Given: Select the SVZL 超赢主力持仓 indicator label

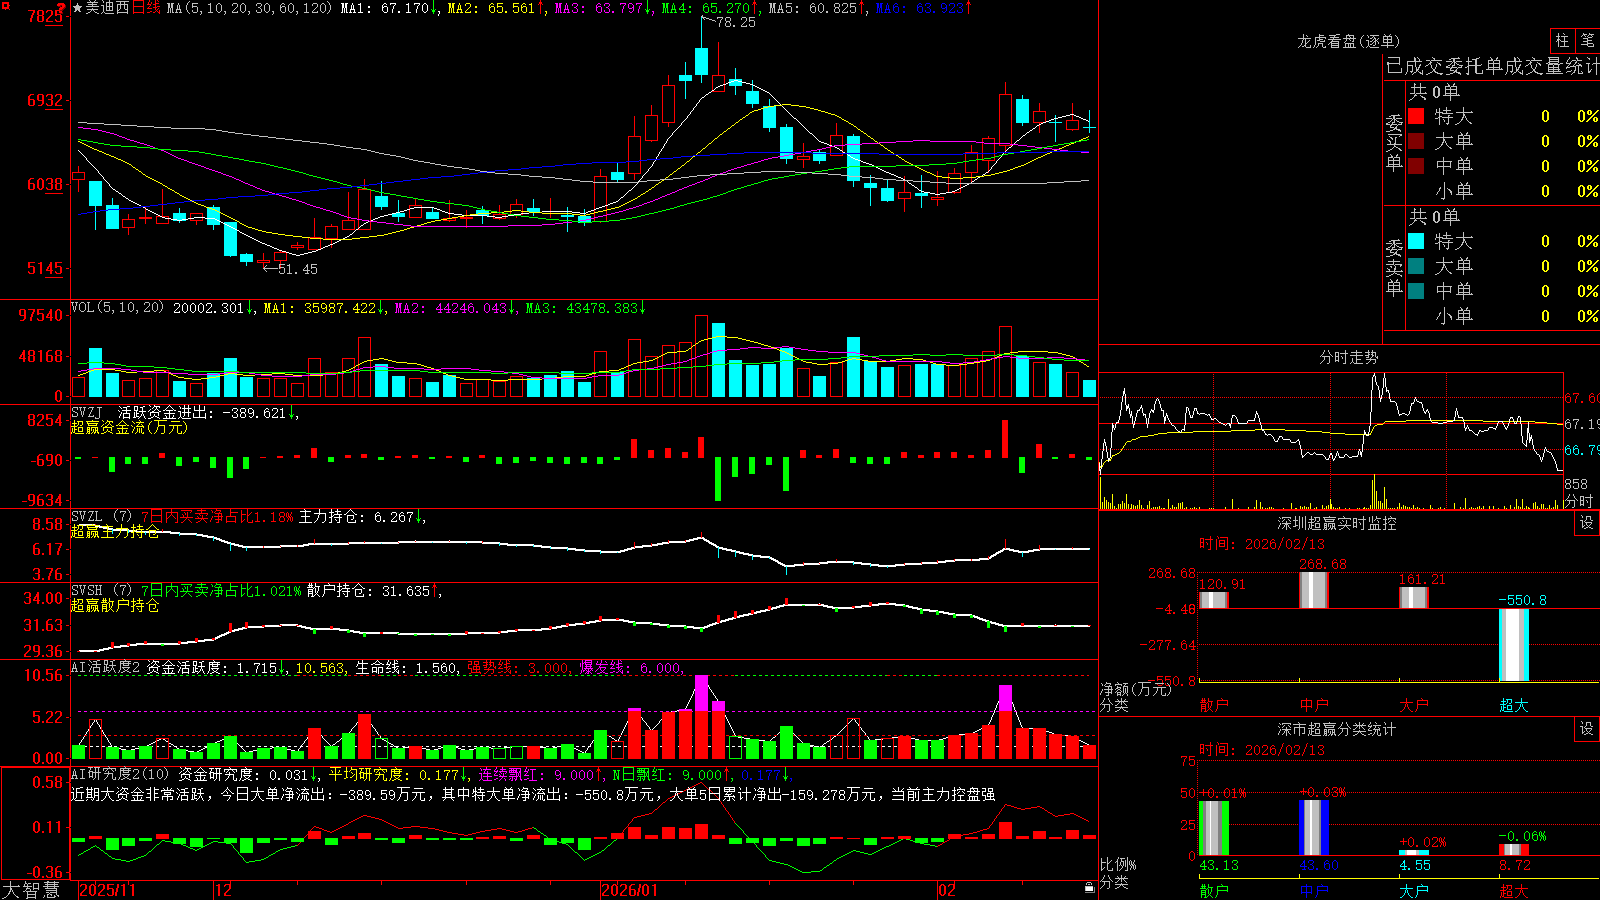Looking at the screenshot, I should (101, 516).
